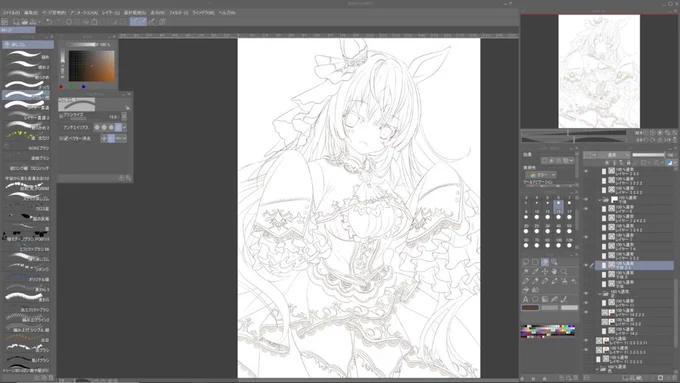Open the anti-aliasing dropdown arrow
Viewport: 680px width, 383px height.
(124, 128)
